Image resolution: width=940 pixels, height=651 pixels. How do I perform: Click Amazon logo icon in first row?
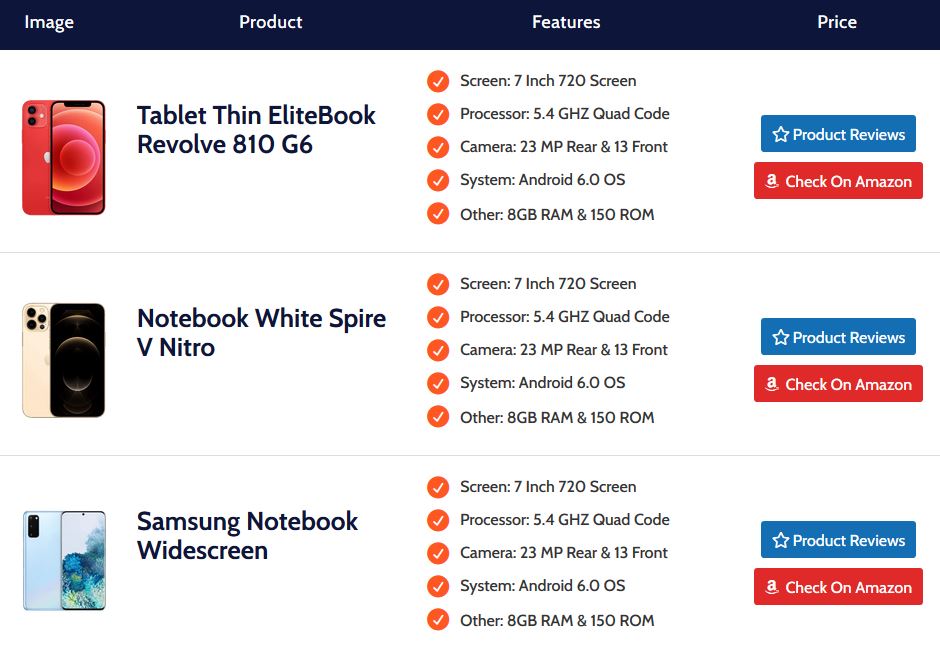coord(772,180)
